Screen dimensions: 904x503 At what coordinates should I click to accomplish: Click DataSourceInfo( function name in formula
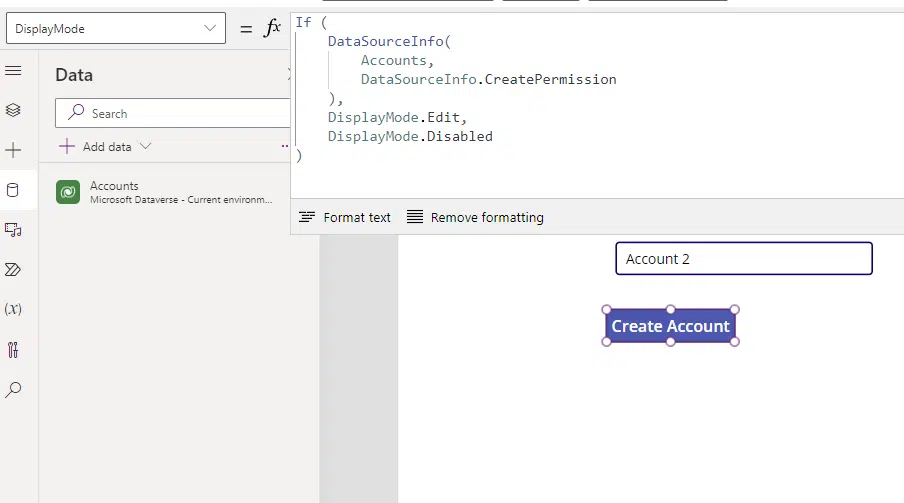[389, 41]
